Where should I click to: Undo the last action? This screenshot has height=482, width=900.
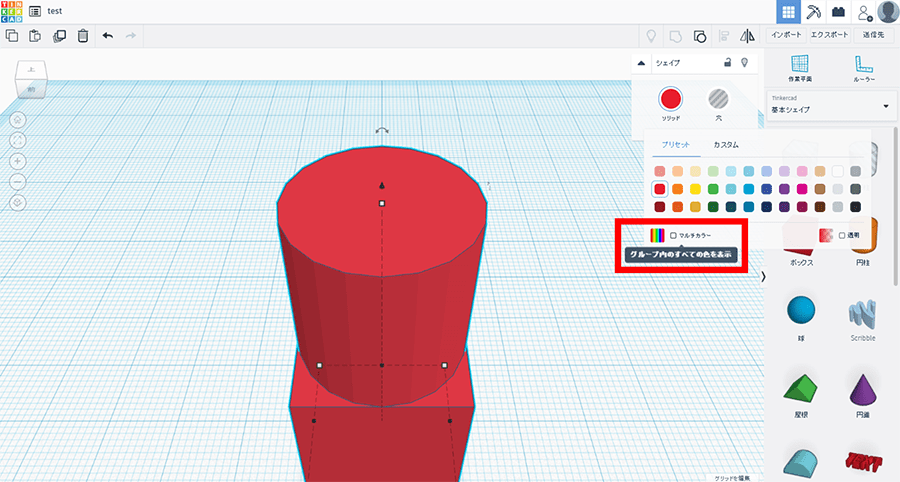coord(107,36)
